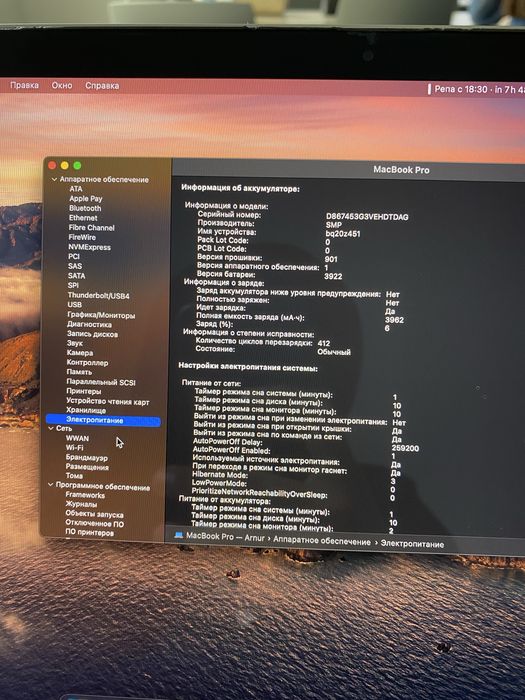Viewport: 525px width, 700px height.
Task: Click the red close window button
Action: point(52,165)
